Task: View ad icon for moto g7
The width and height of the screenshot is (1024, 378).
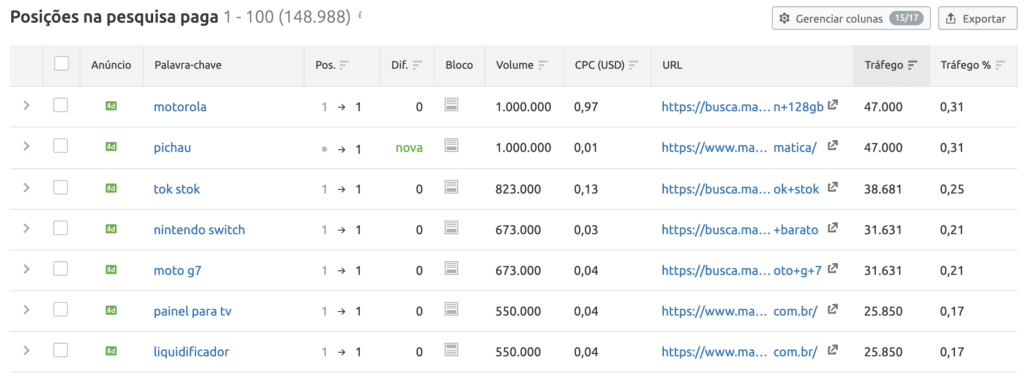Action: [111, 269]
